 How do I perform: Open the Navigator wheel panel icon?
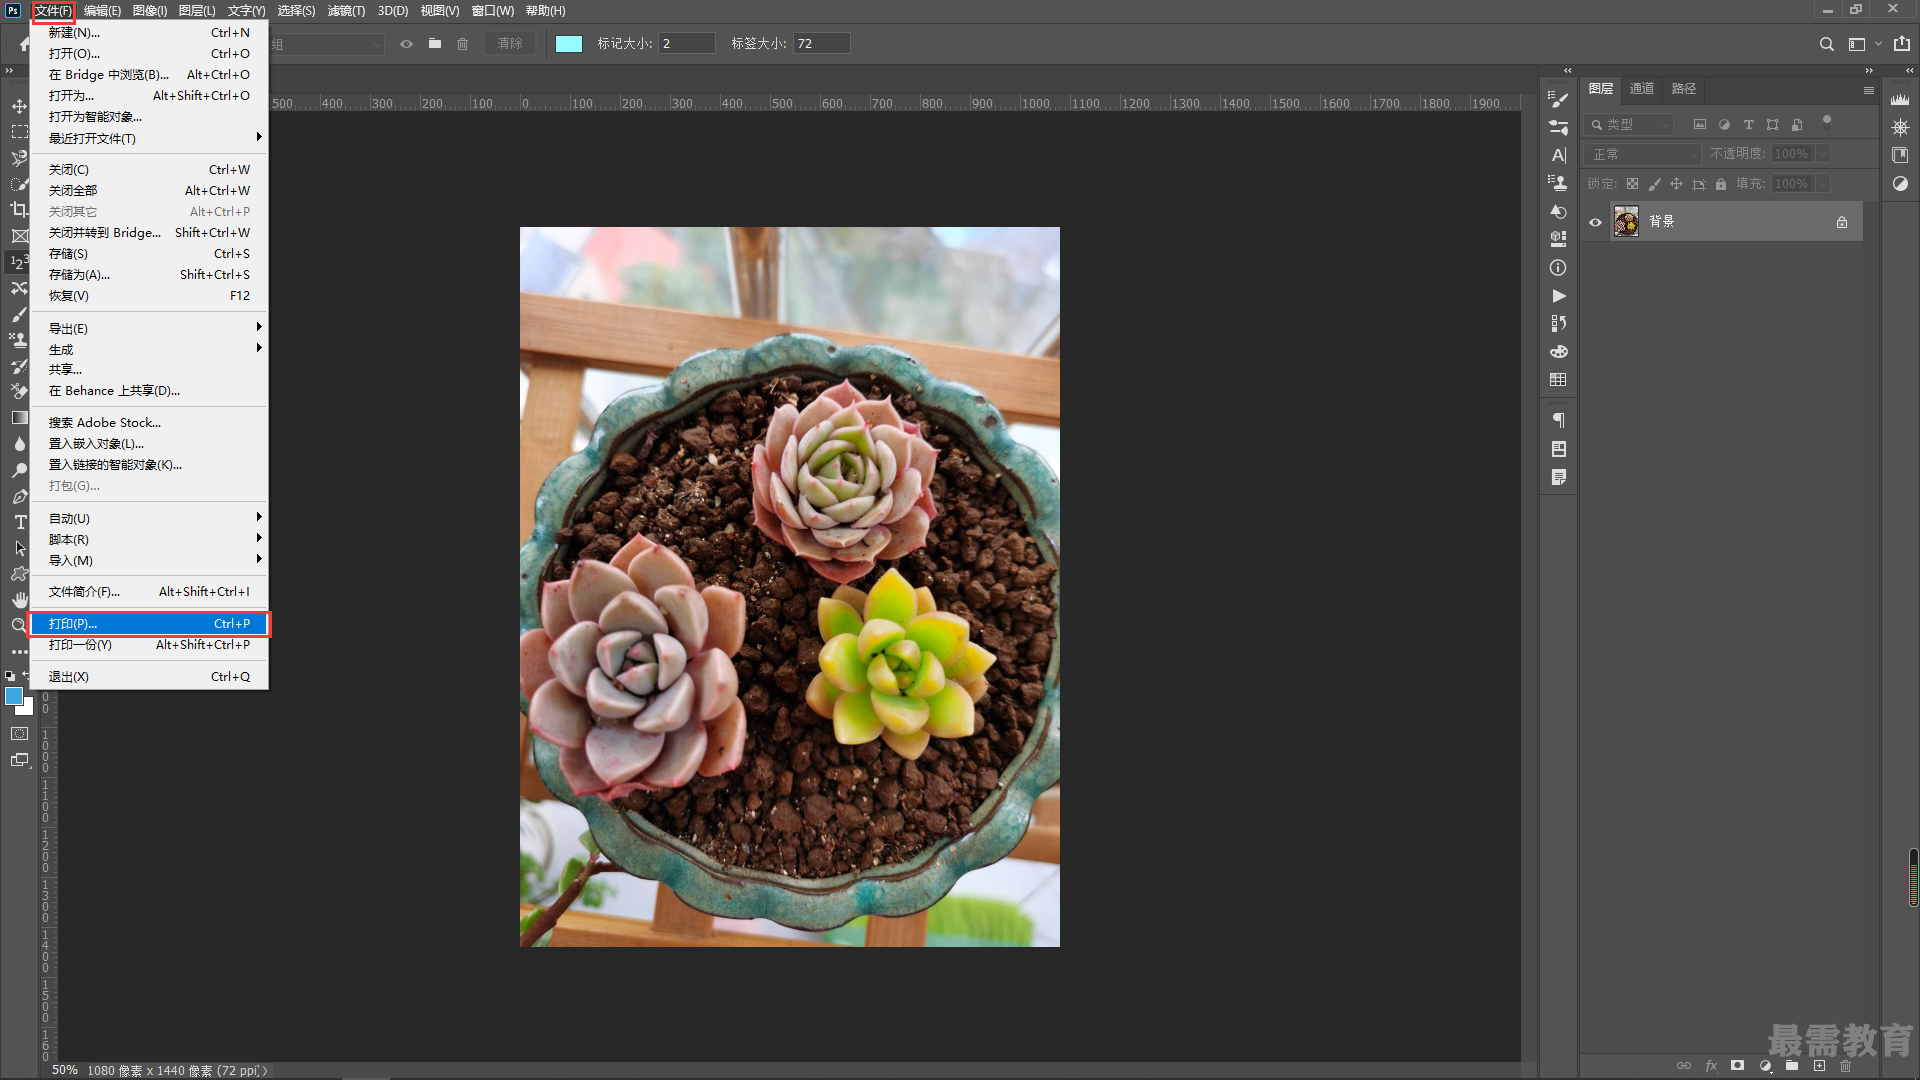point(1900,127)
